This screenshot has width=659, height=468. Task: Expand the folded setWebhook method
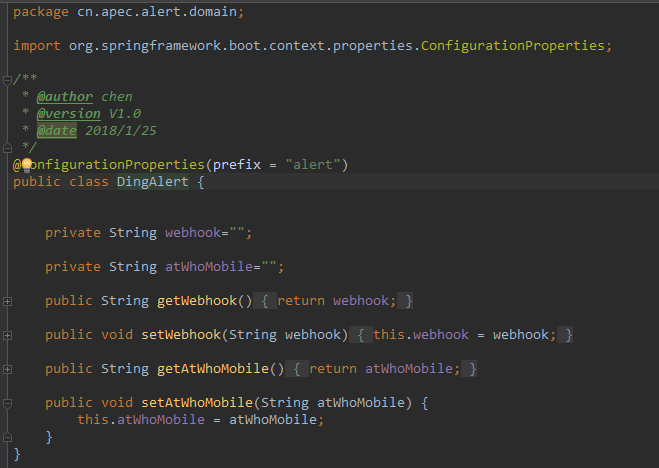7,335
